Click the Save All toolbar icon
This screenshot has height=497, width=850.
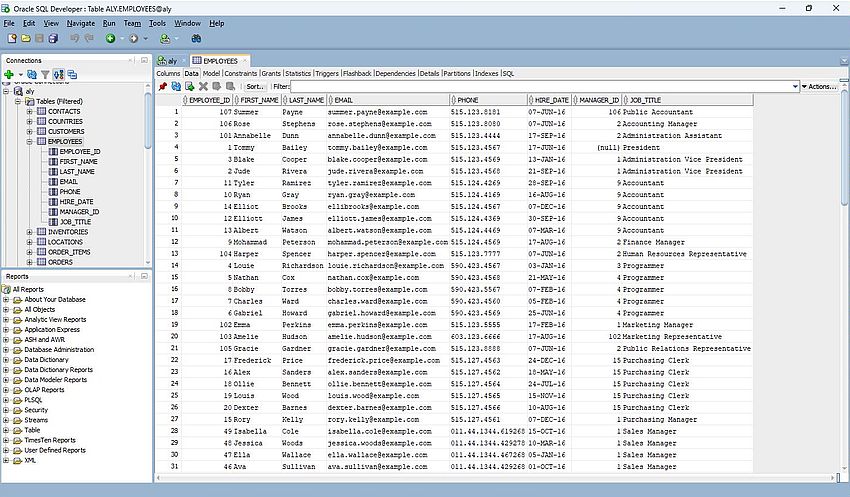[52, 38]
